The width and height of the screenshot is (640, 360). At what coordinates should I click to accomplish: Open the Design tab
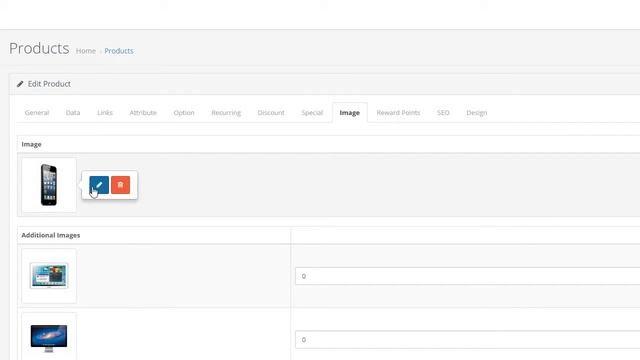click(476, 113)
